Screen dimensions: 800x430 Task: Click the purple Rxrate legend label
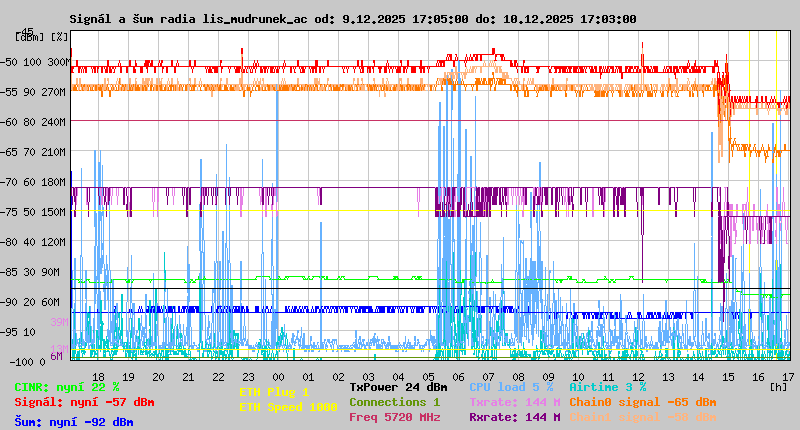point(514,417)
